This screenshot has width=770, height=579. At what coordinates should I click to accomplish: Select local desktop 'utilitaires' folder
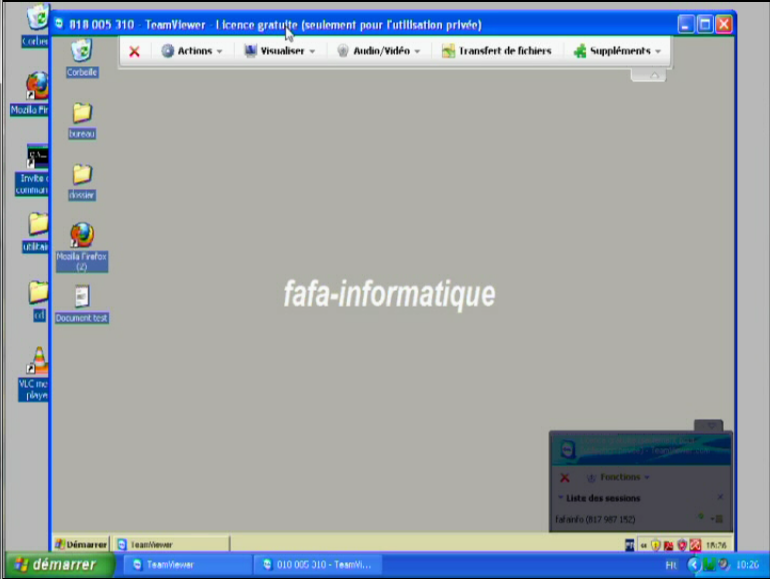(36, 232)
